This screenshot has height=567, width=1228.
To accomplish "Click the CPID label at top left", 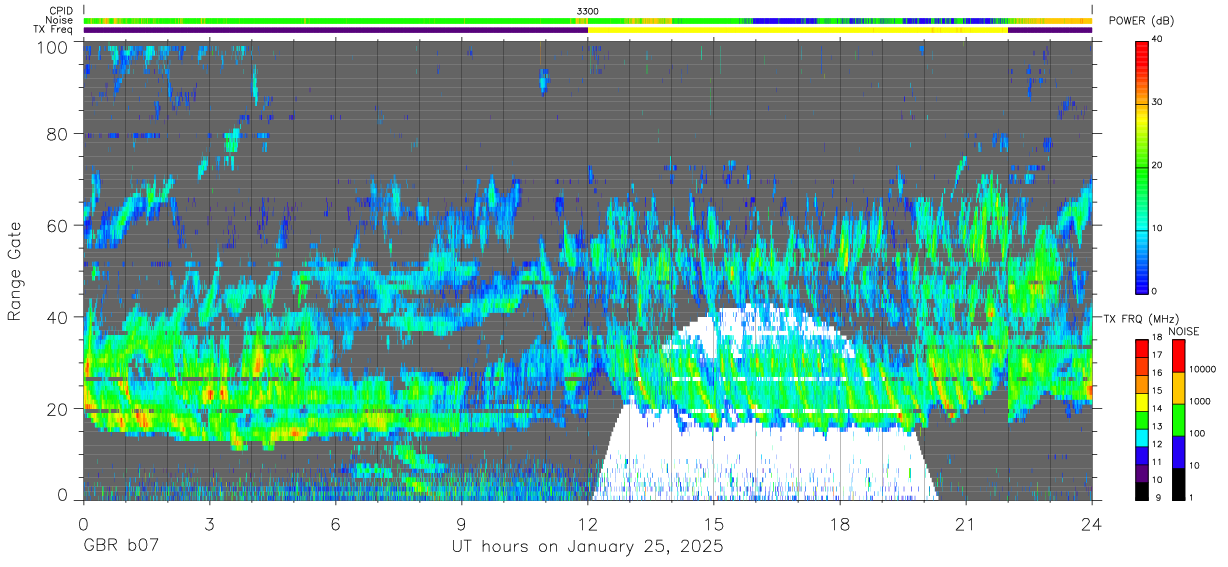I will [x=59, y=11].
